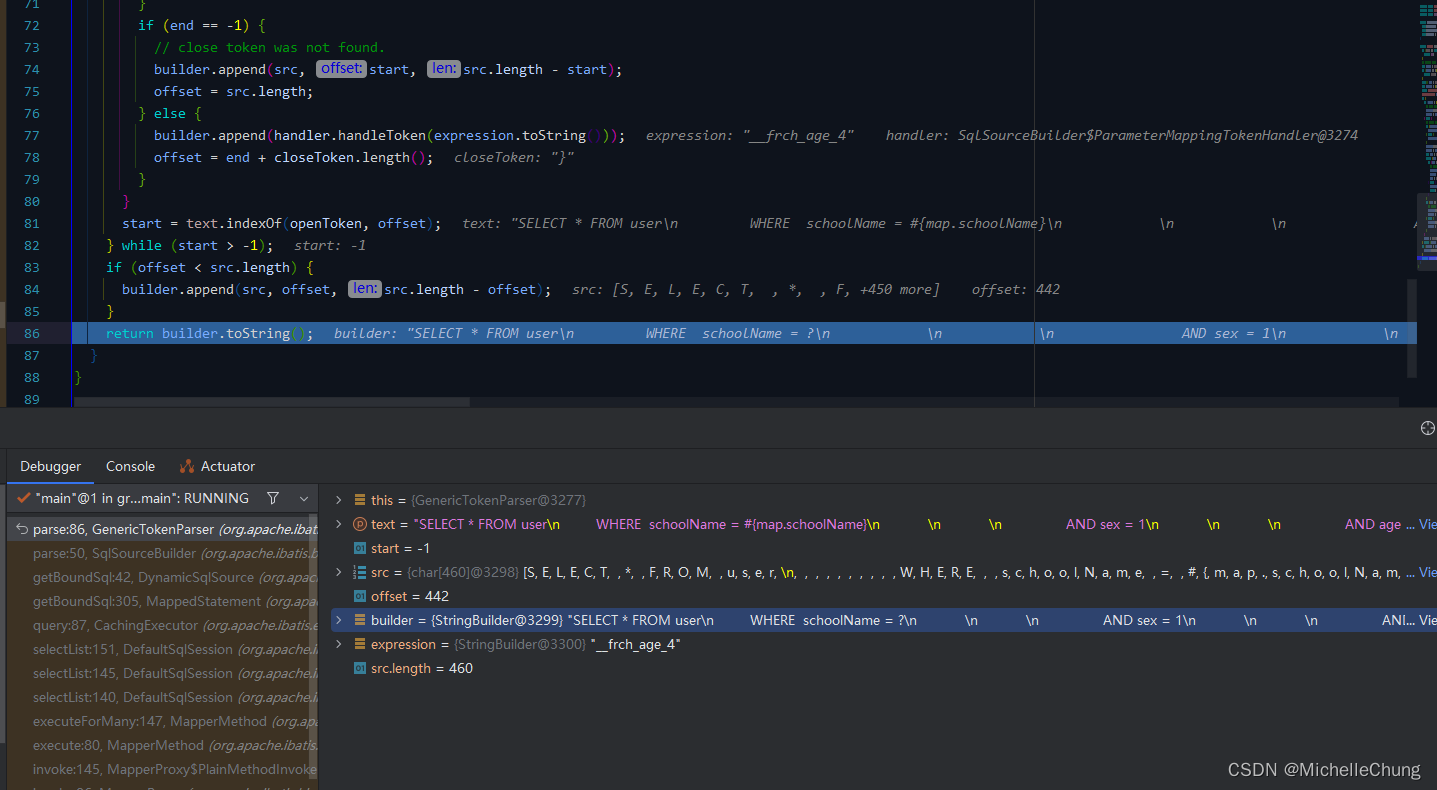Click the thread filter funnel icon
The height and width of the screenshot is (790, 1437).
(x=273, y=498)
